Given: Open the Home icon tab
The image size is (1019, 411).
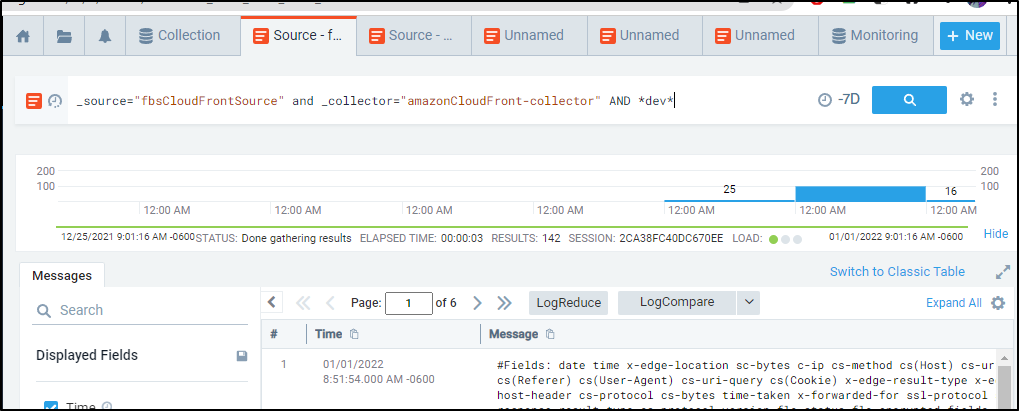Looking at the screenshot, I should pyautogui.click(x=23, y=37).
